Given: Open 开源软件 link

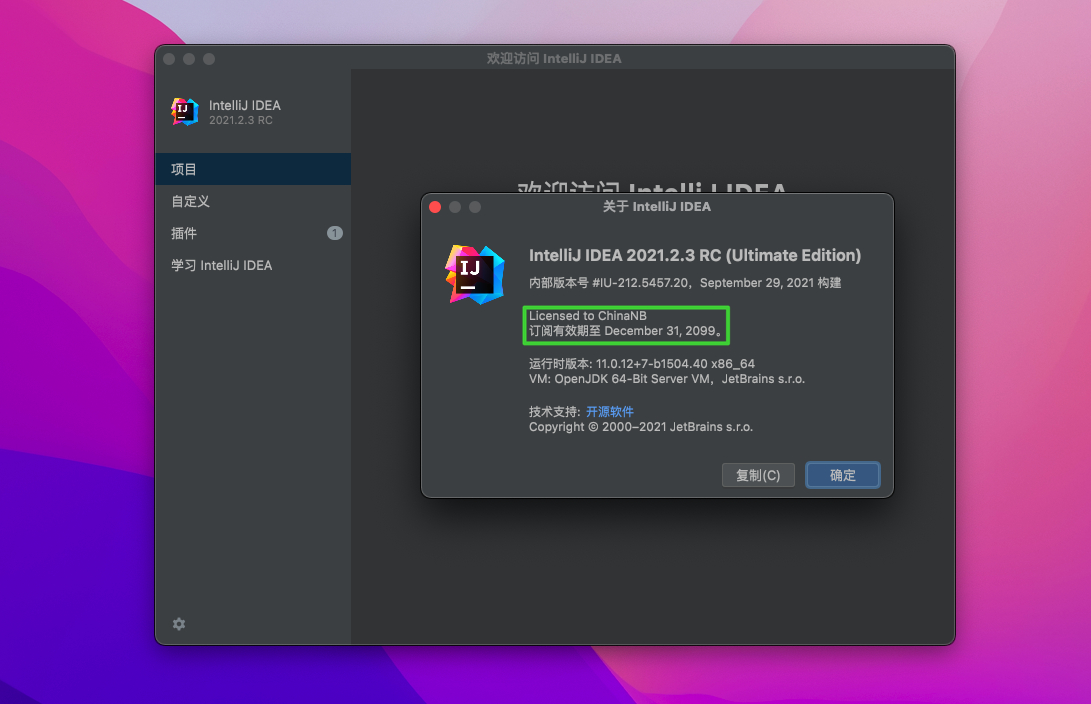Looking at the screenshot, I should click(610, 412).
